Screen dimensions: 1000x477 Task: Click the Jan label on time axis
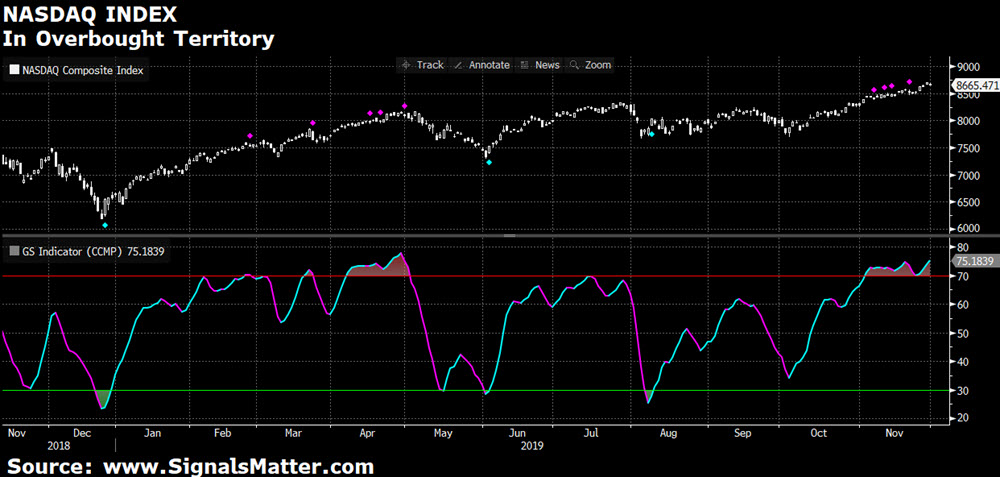click(x=152, y=434)
